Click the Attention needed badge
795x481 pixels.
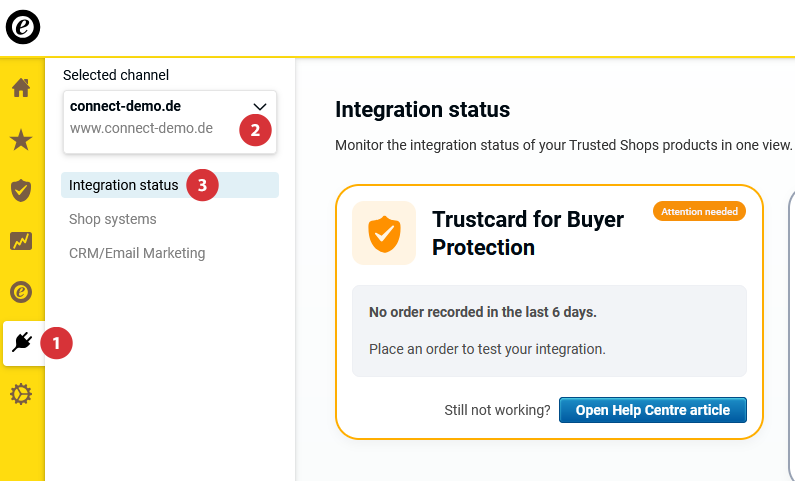pos(699,212)
